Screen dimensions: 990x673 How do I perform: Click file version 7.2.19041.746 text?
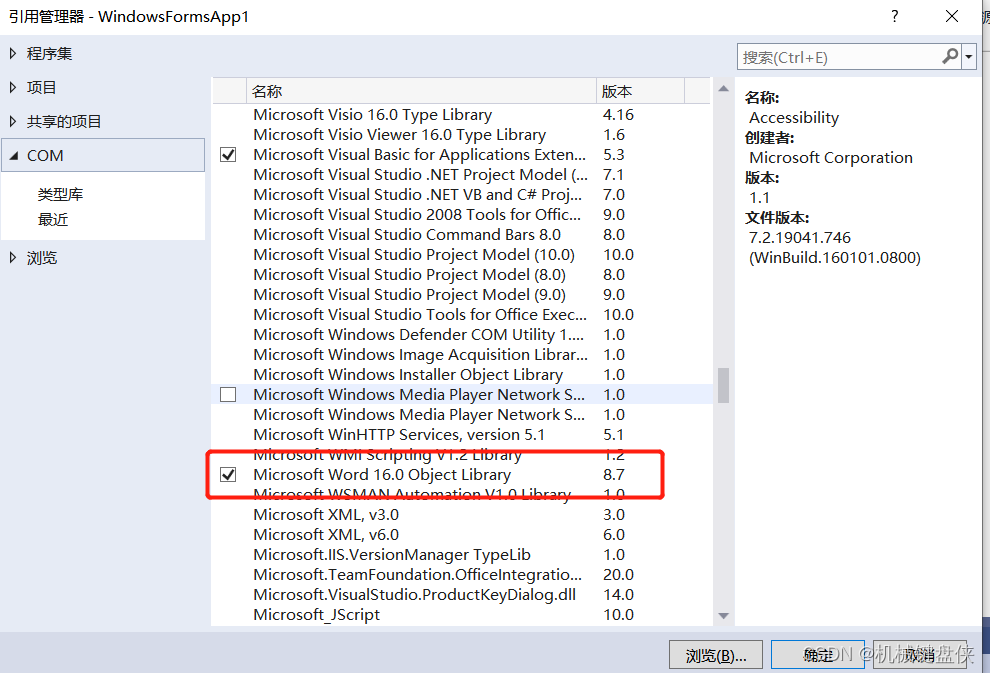tap(799, 238)
